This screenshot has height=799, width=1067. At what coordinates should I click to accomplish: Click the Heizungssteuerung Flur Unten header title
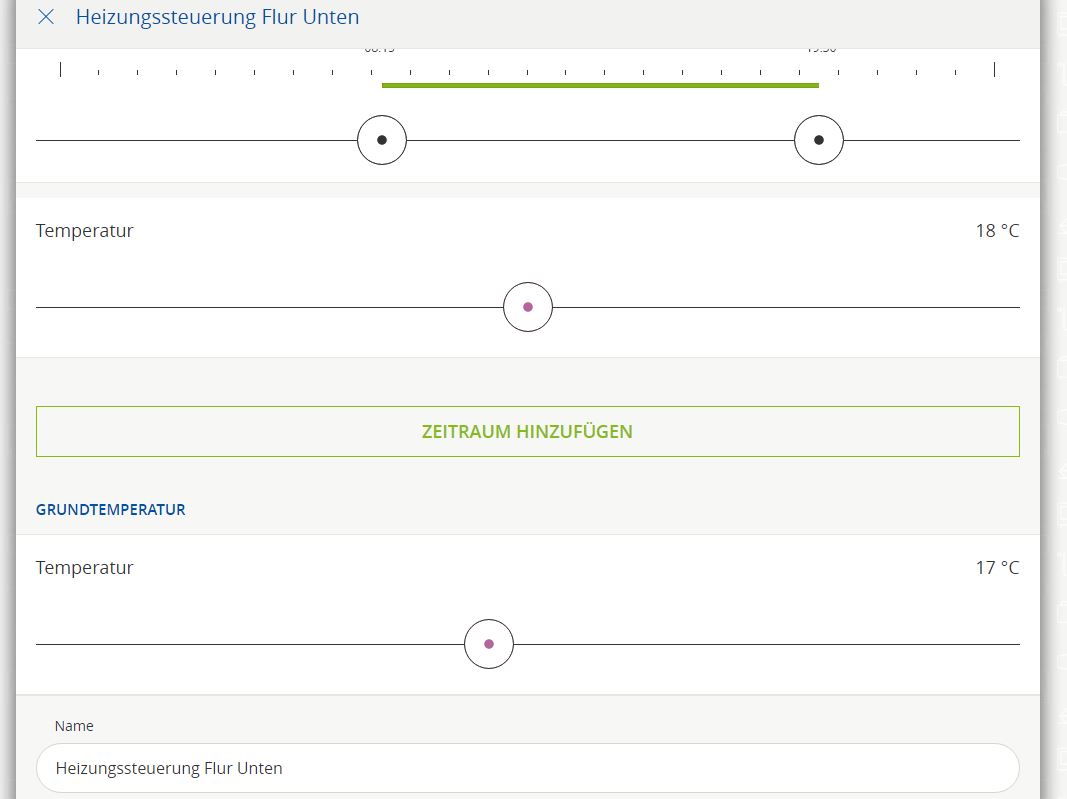(217, 17)
